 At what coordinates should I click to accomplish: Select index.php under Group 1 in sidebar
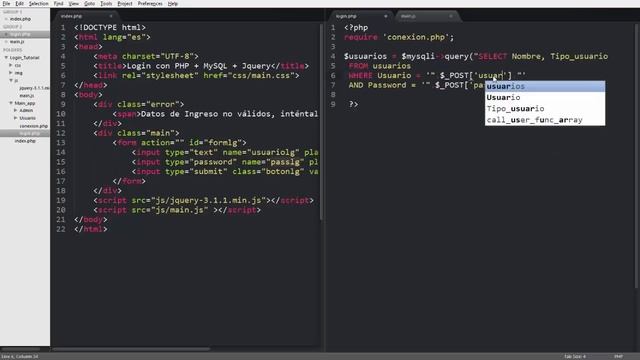(x=20, y=19)
